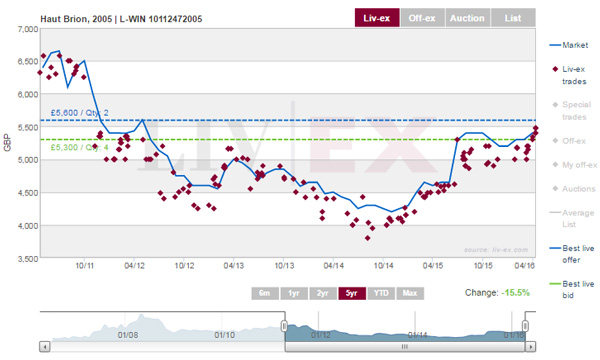Select the Auction tab
This screenshot has width=600, height=360.
467,18
